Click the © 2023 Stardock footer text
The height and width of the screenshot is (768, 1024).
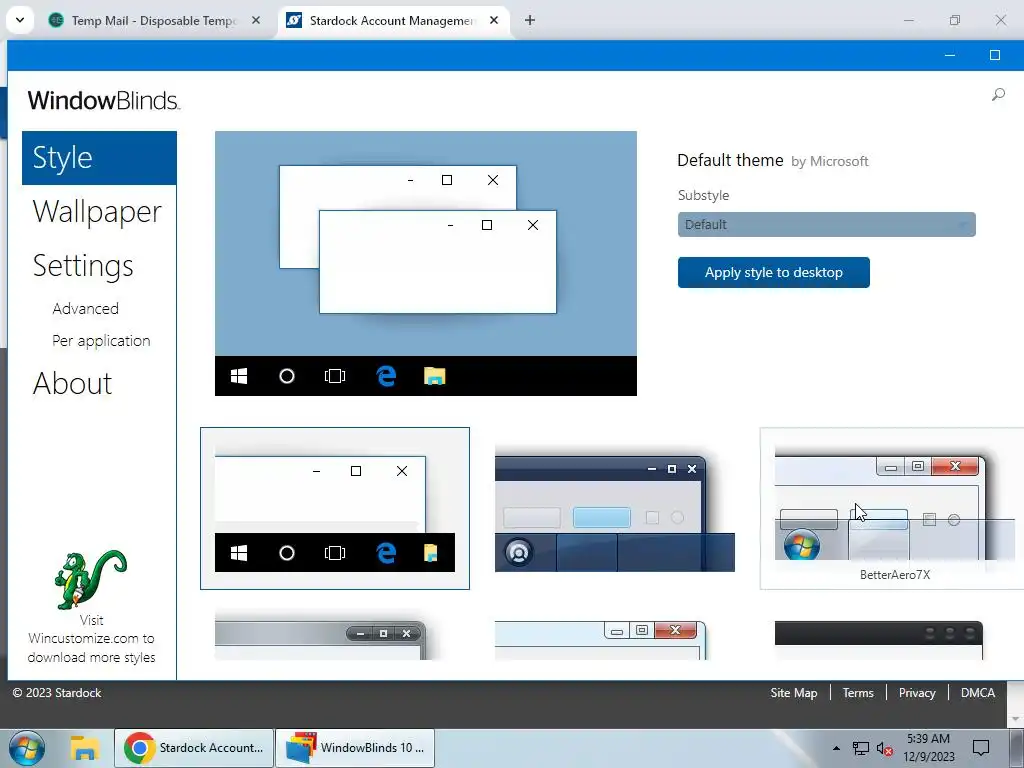57,693
